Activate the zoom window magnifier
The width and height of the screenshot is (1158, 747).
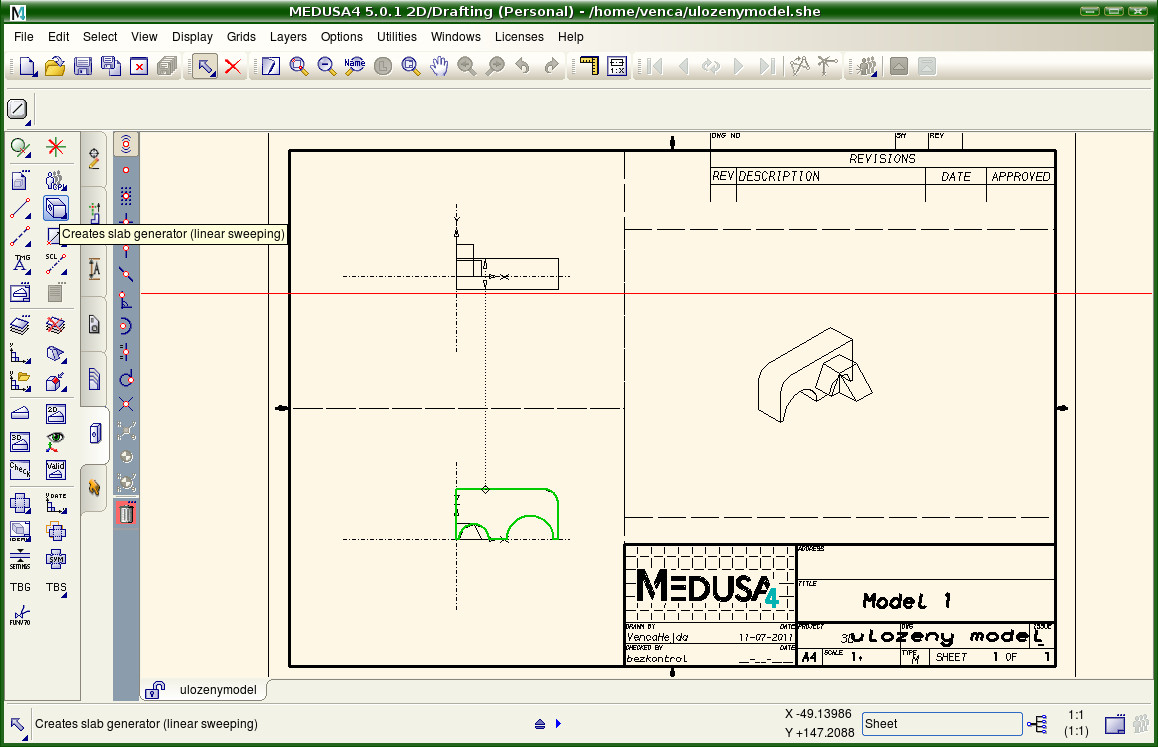(299, 66)
